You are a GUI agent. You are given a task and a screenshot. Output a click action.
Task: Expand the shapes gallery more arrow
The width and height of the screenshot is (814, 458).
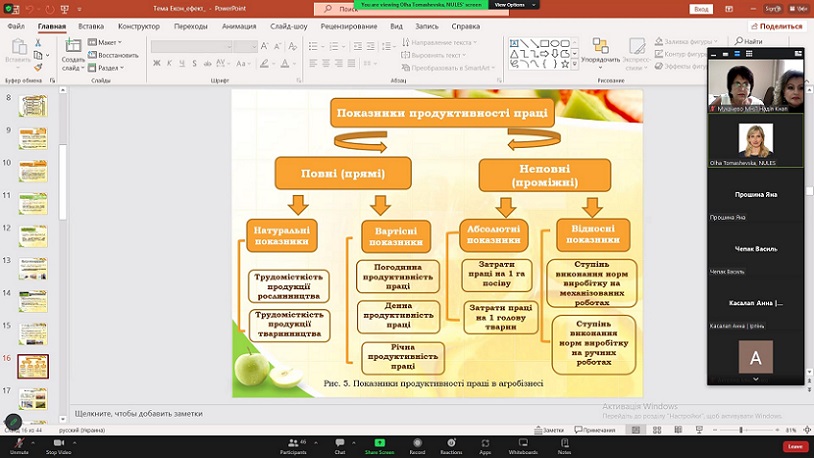(575, 65)
